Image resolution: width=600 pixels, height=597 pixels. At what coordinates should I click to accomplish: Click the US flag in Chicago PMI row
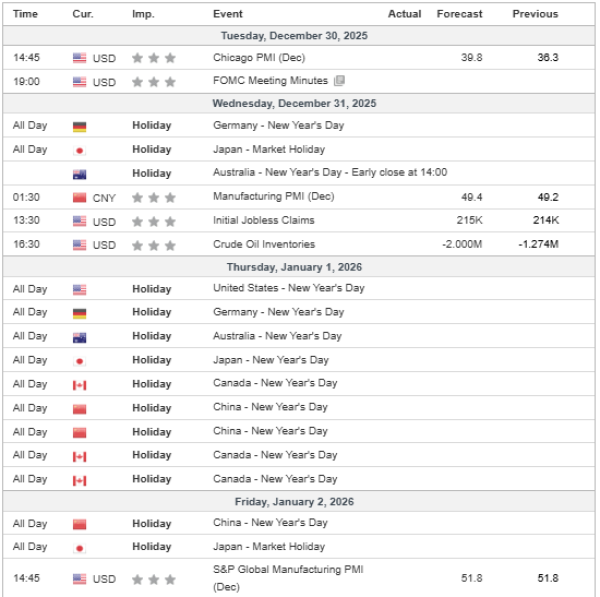tap(80, 58)
